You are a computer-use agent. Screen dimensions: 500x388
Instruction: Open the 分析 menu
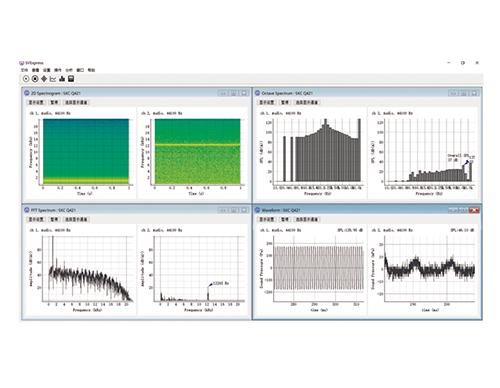(x=69, y=70)
